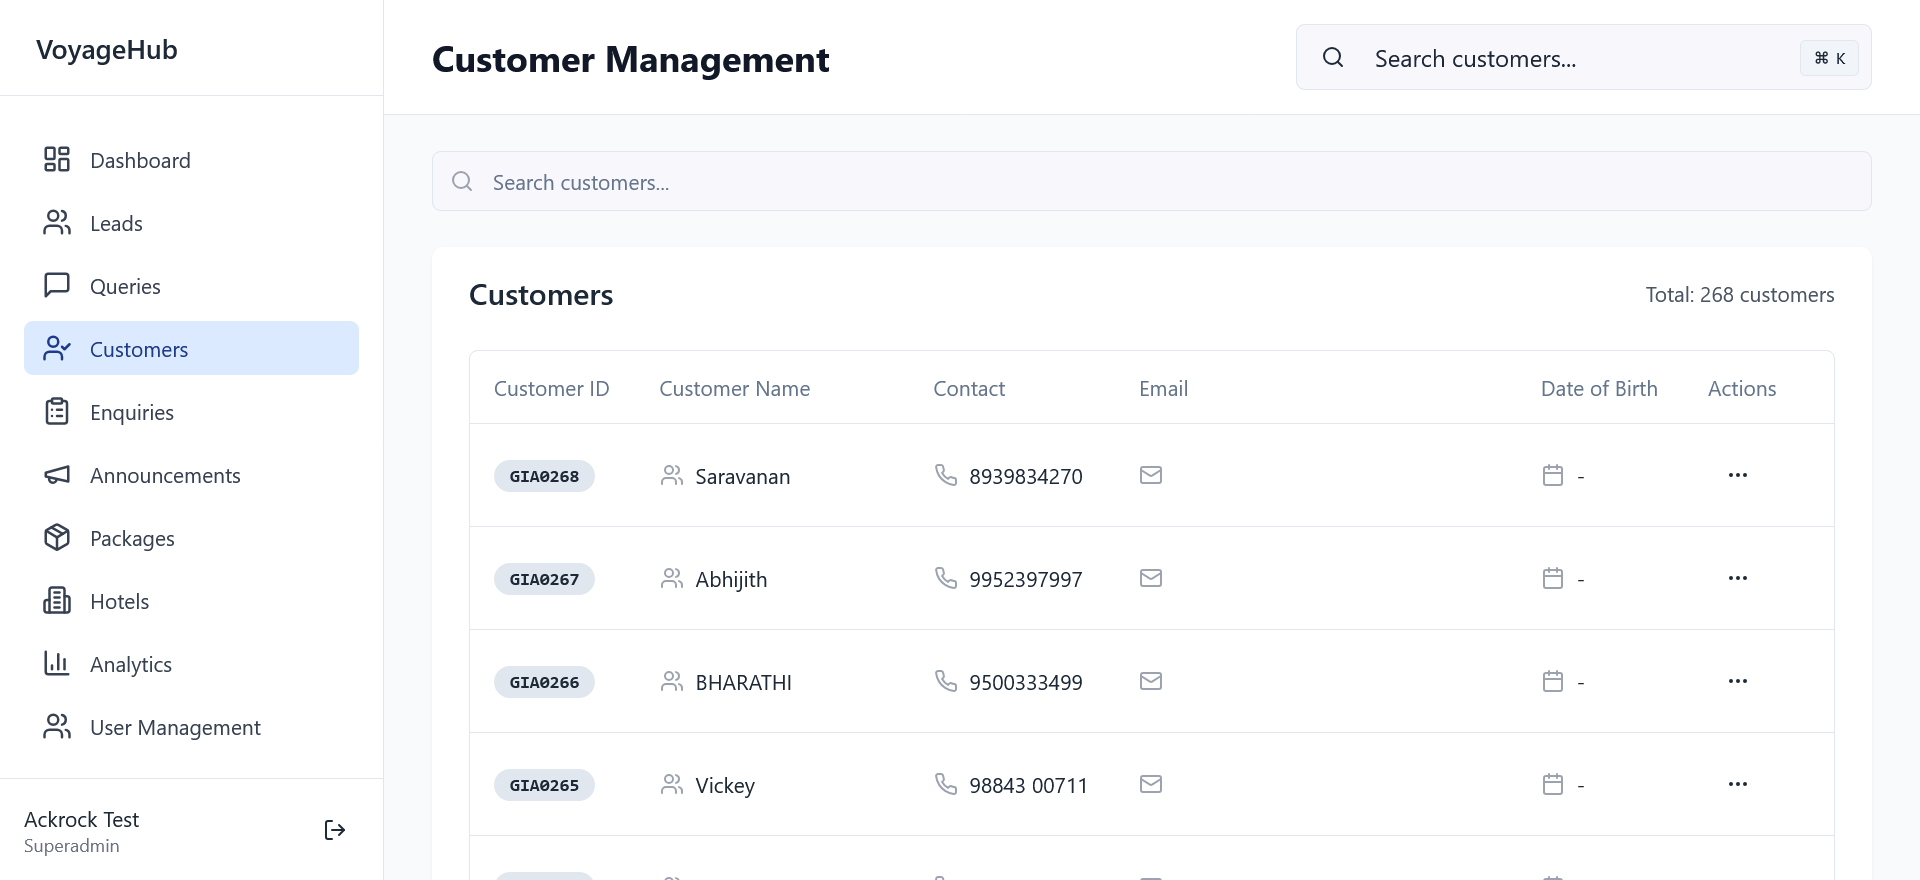Click the person icon beside Abhijith
The height and width of the screenshot is (880, 1920).
click(672, 578)
